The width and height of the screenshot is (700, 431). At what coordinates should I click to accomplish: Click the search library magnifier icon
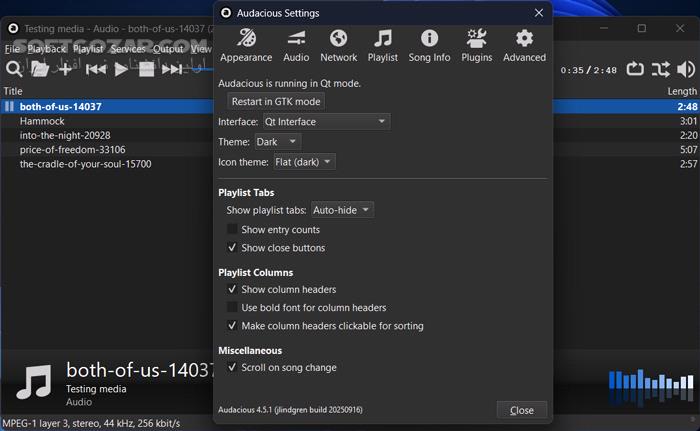point(14,69)
